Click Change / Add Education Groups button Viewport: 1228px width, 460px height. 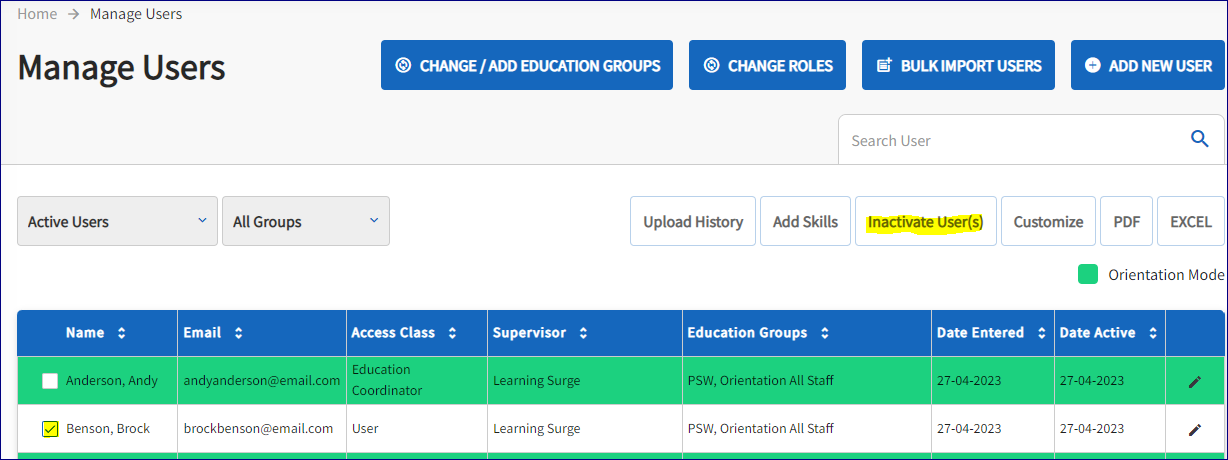(x=527, y=65)
